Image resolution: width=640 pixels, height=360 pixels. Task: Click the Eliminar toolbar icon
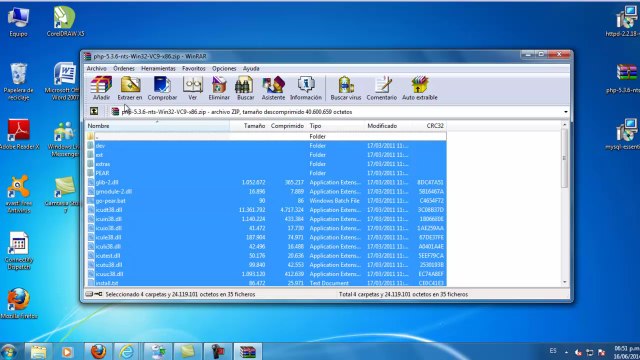pyautogui.click(x=219, y=88)
